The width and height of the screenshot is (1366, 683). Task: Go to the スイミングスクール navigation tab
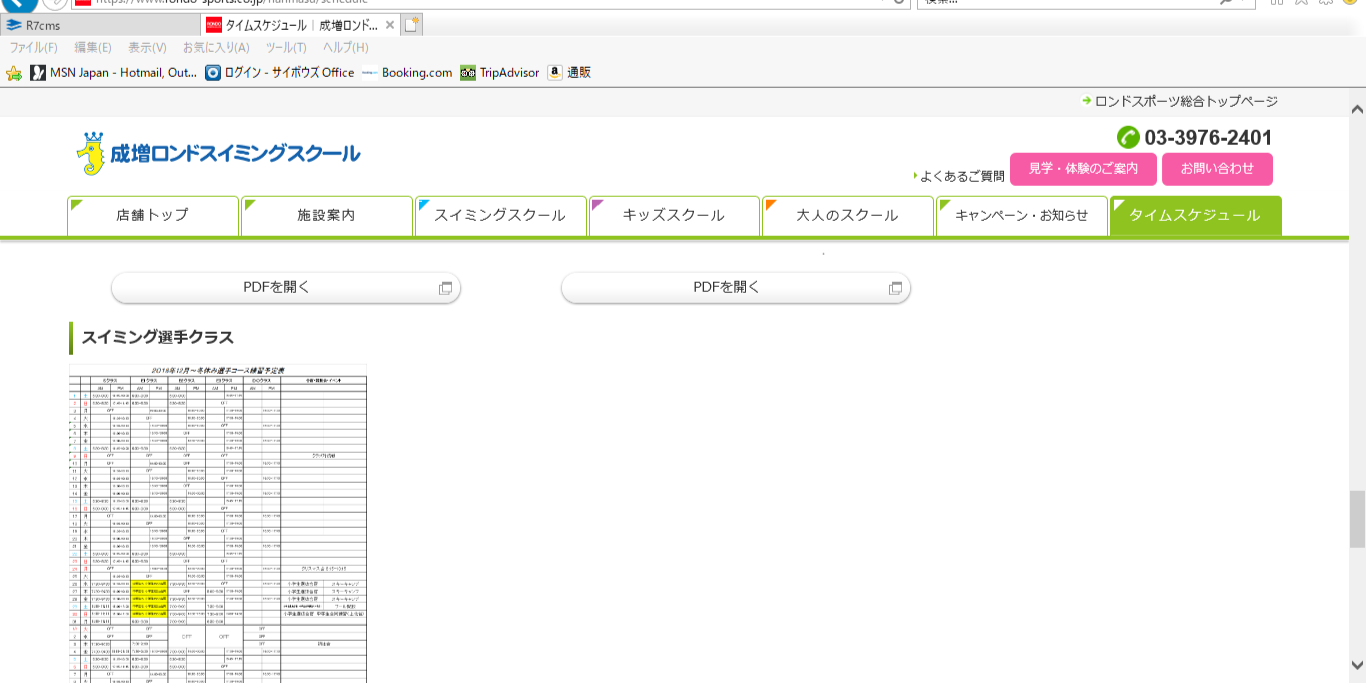coord(500,215)
